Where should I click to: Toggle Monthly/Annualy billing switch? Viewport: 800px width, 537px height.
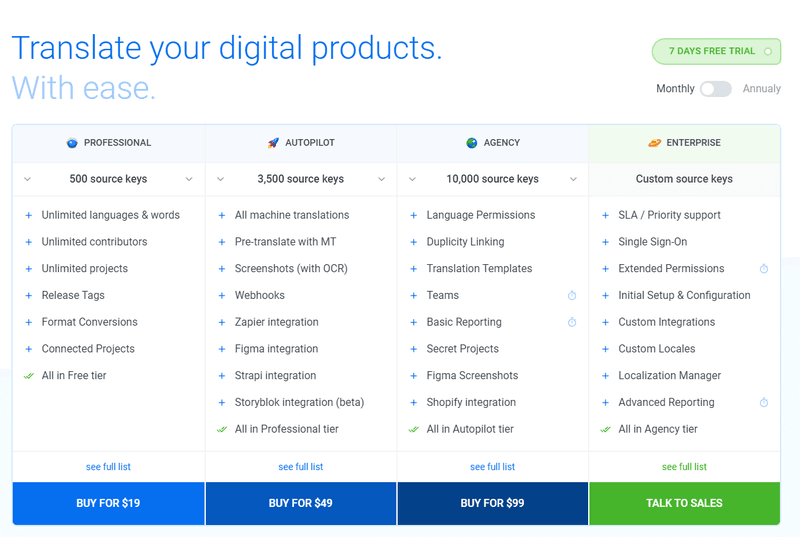pos(715,89)
